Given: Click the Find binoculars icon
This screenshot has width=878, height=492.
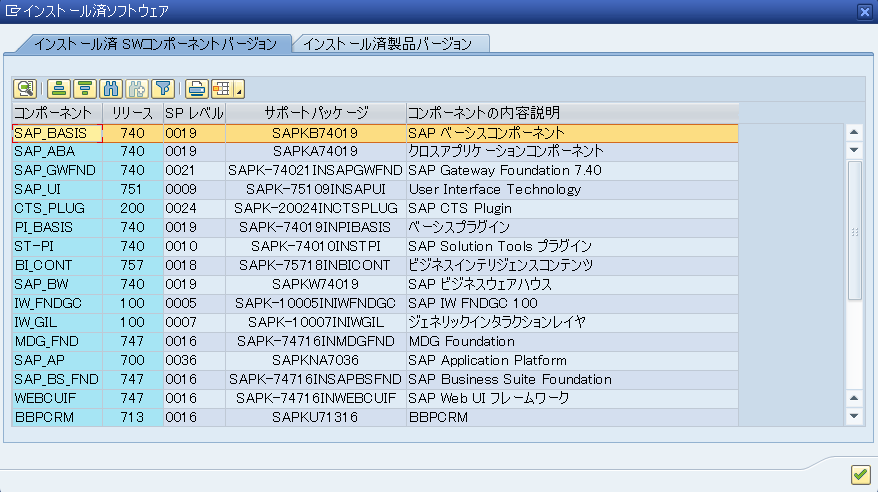Looking at the screenshot, I should click(x=111, y=88).
